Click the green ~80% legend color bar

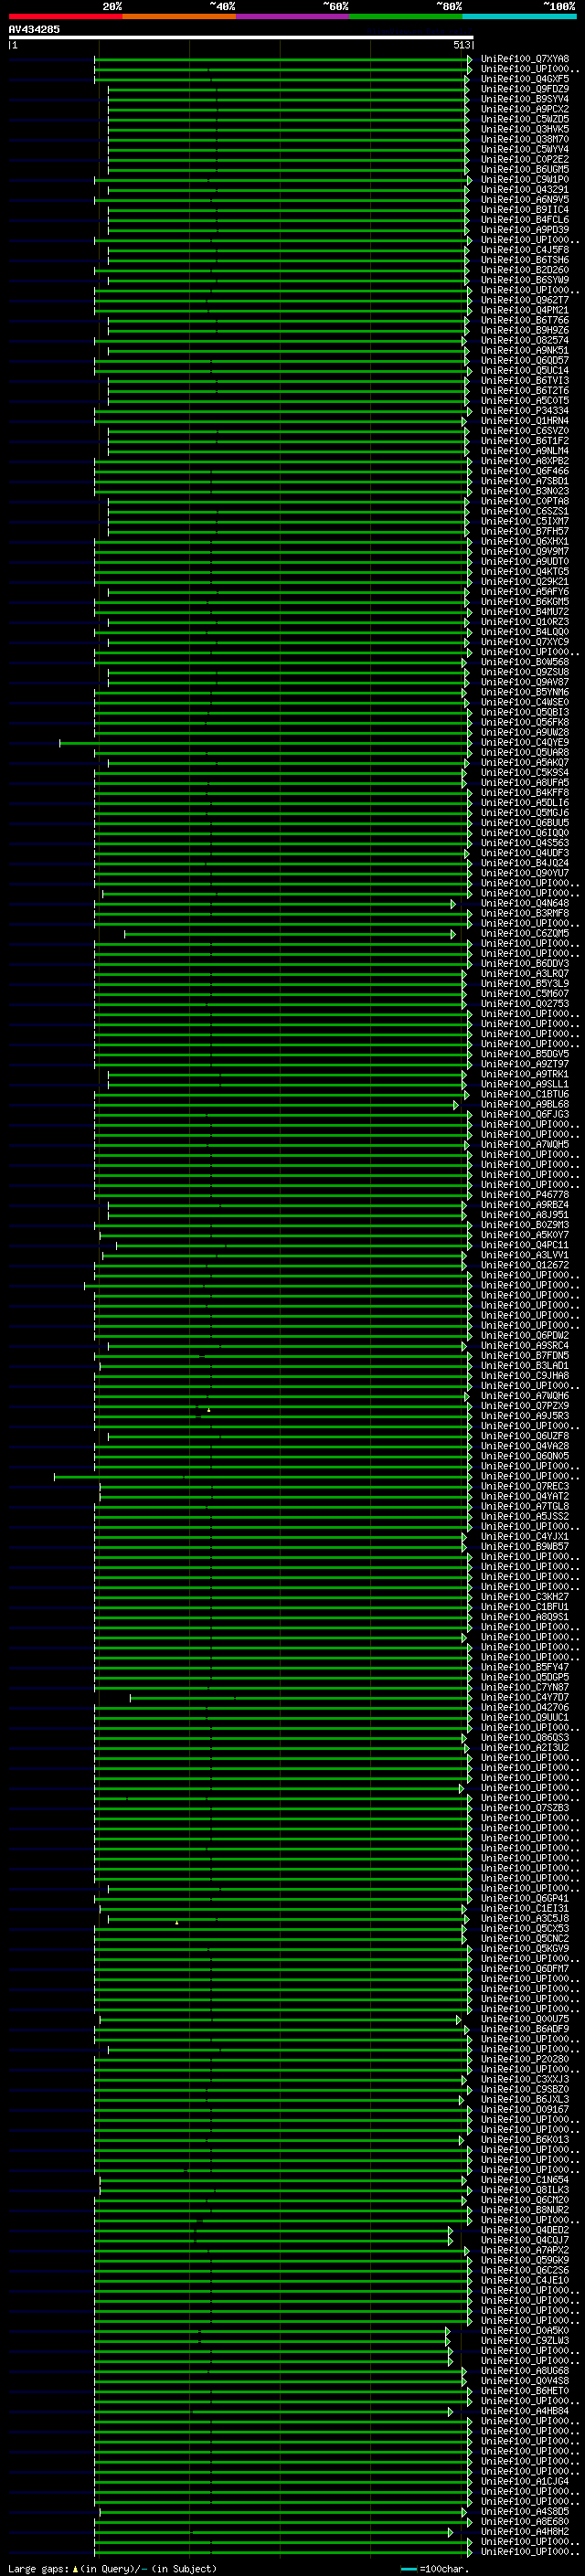coord(406,16)
